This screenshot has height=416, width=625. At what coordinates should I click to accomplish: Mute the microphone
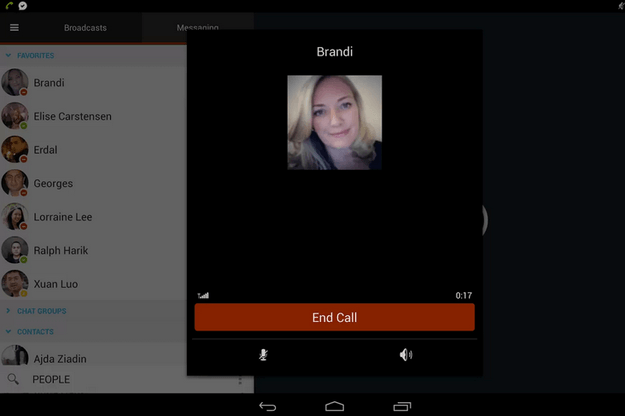coord(263,355)
